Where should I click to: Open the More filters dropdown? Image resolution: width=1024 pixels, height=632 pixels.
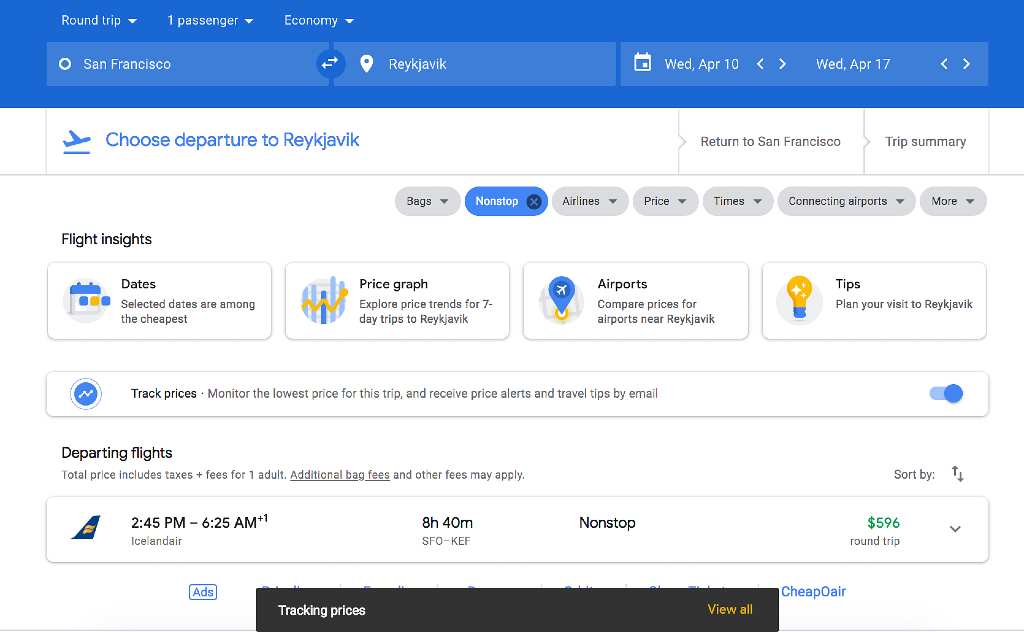953,201
